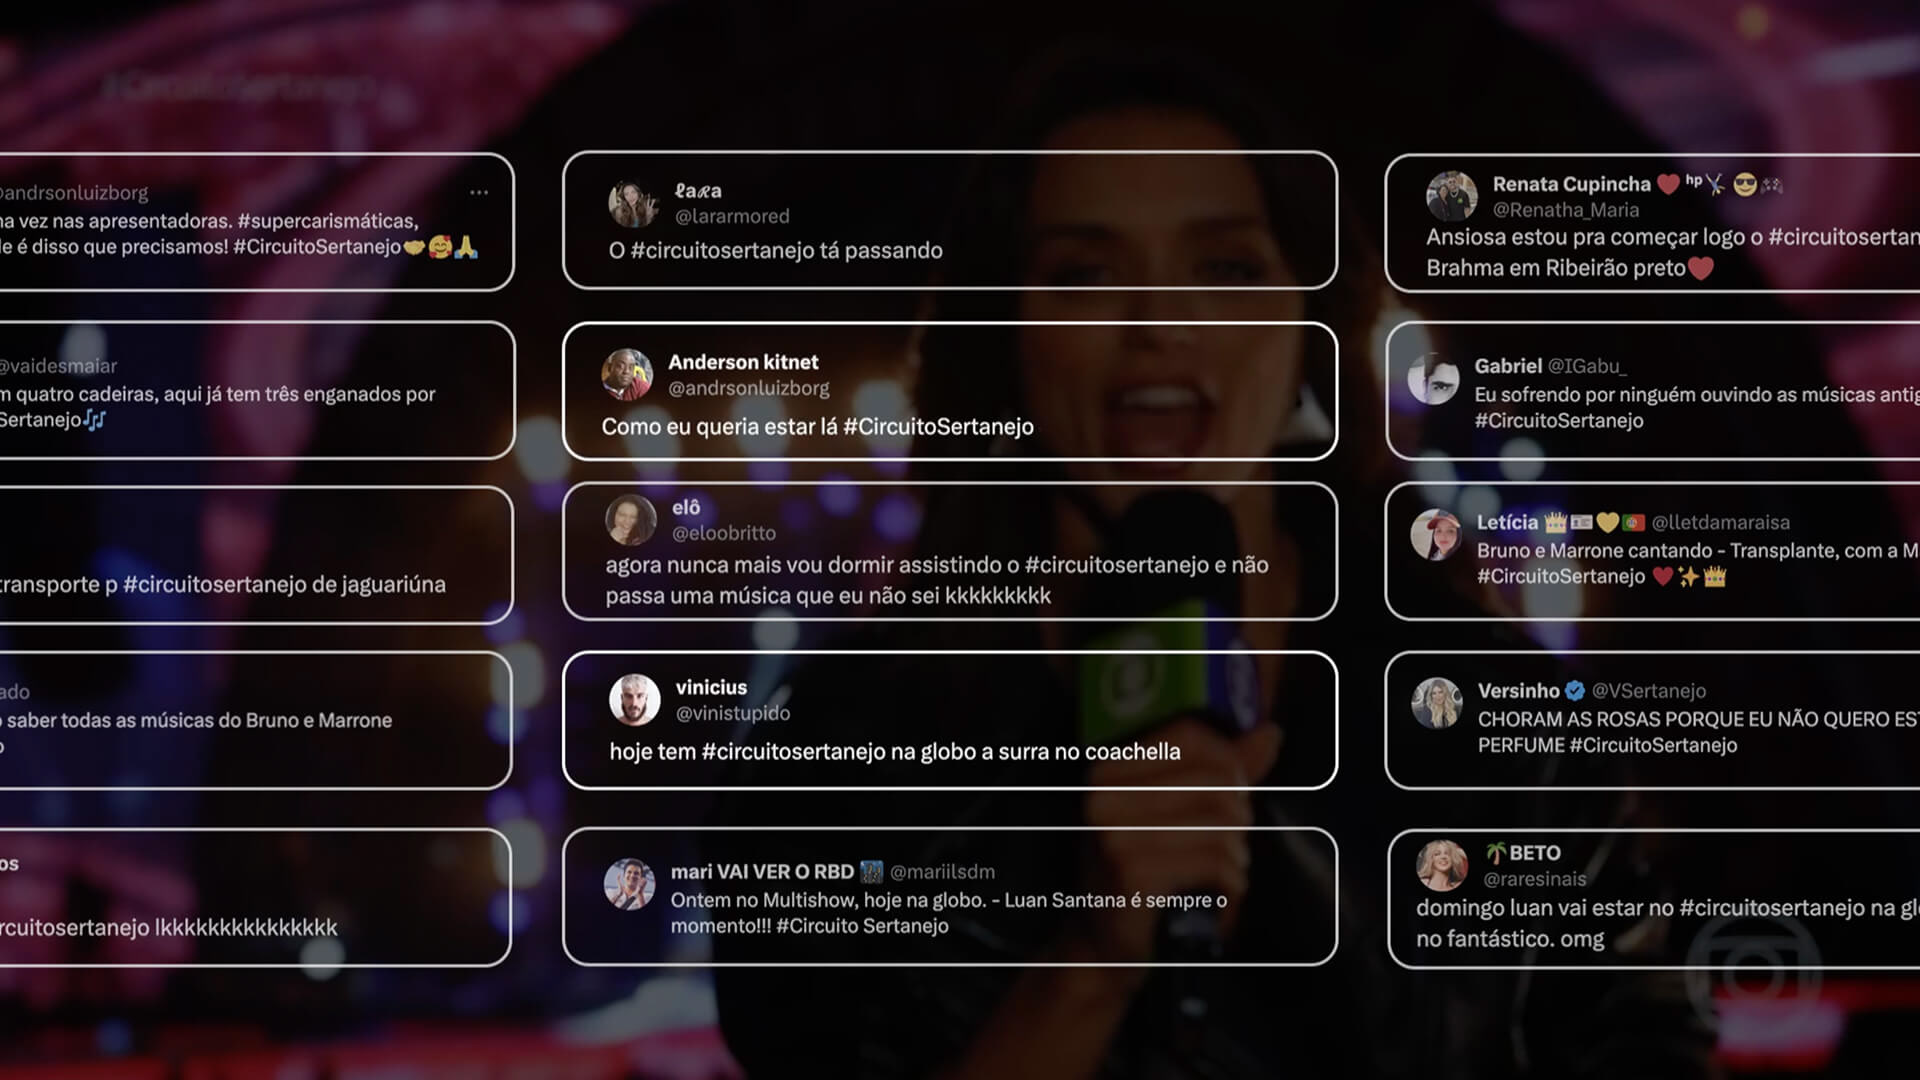Viewport: 1920px width, 1080px height.
Task: Open #CircuitoSertanejo hashtag in Anderson's tweet
Action: click(x=938, y=427)
